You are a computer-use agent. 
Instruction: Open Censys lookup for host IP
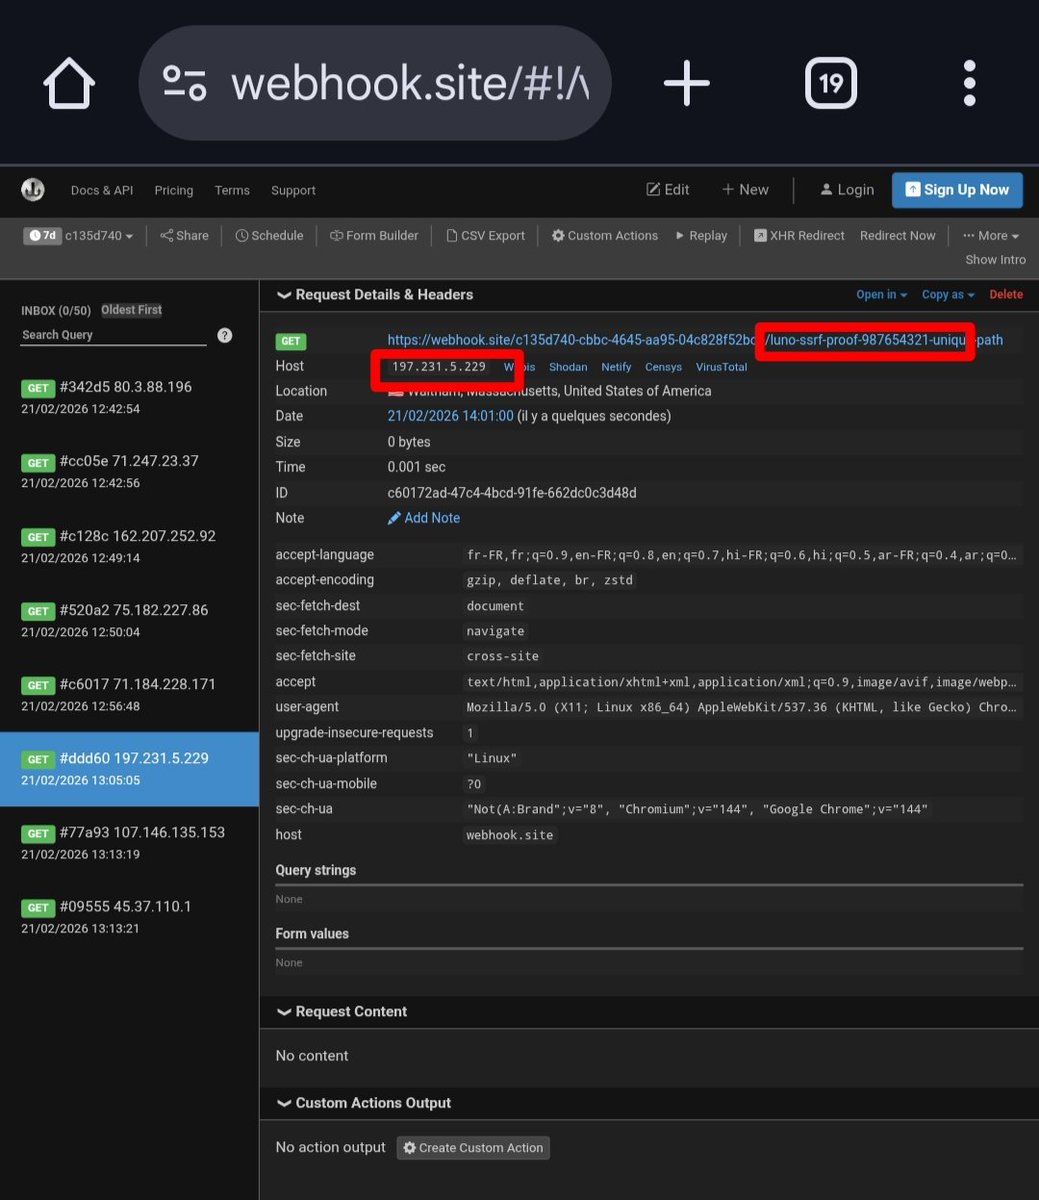663,367
